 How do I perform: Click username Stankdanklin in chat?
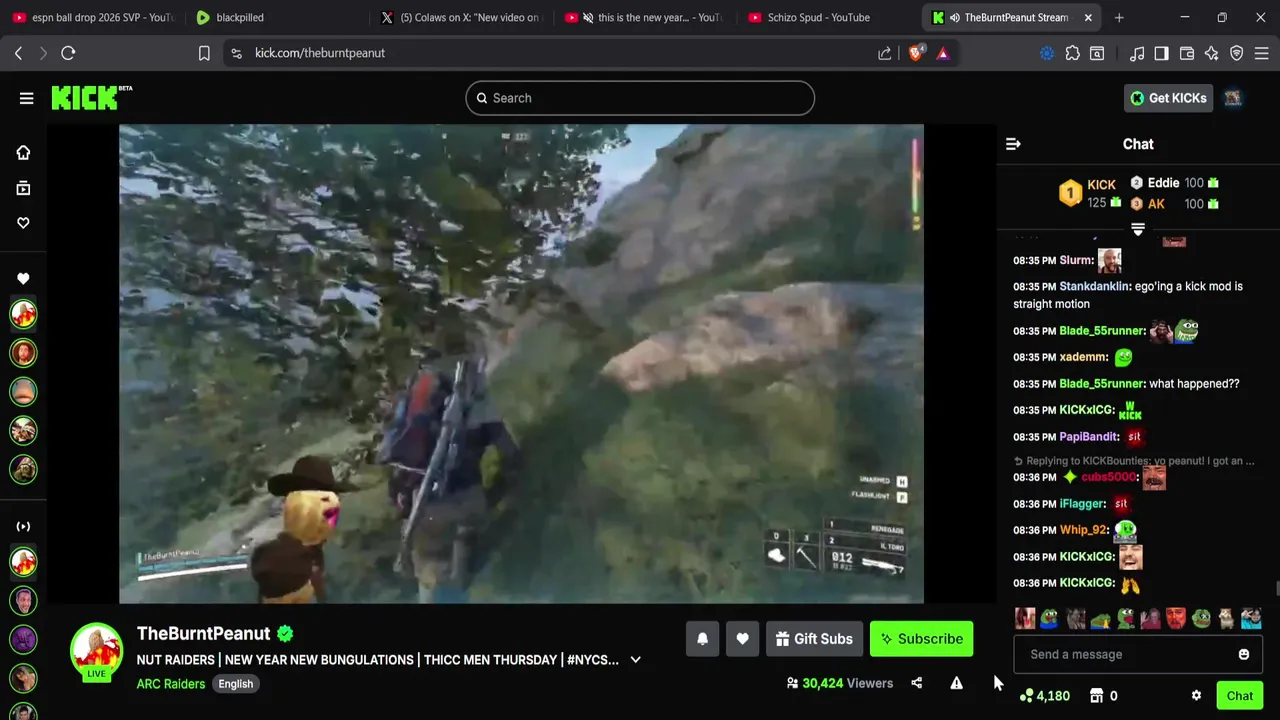(1094, 286)
